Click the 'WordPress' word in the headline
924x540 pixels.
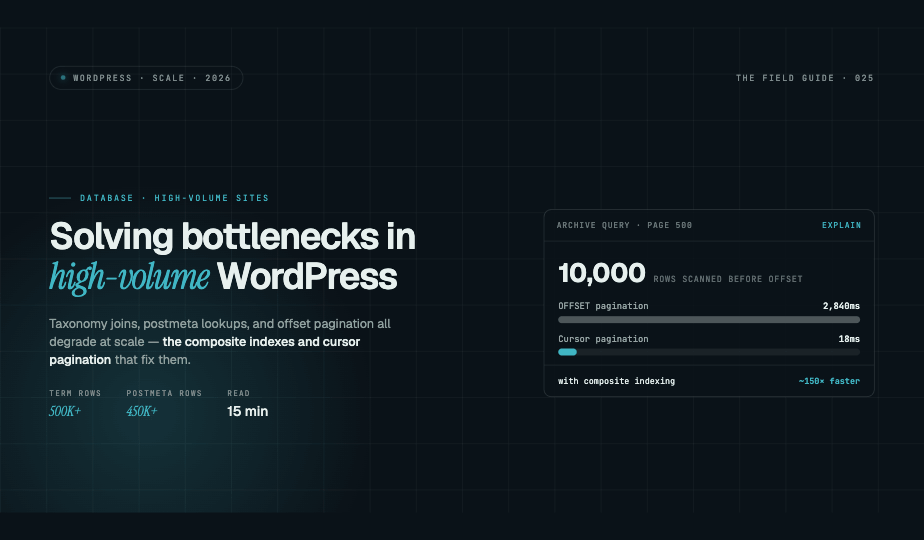point(307,276)
